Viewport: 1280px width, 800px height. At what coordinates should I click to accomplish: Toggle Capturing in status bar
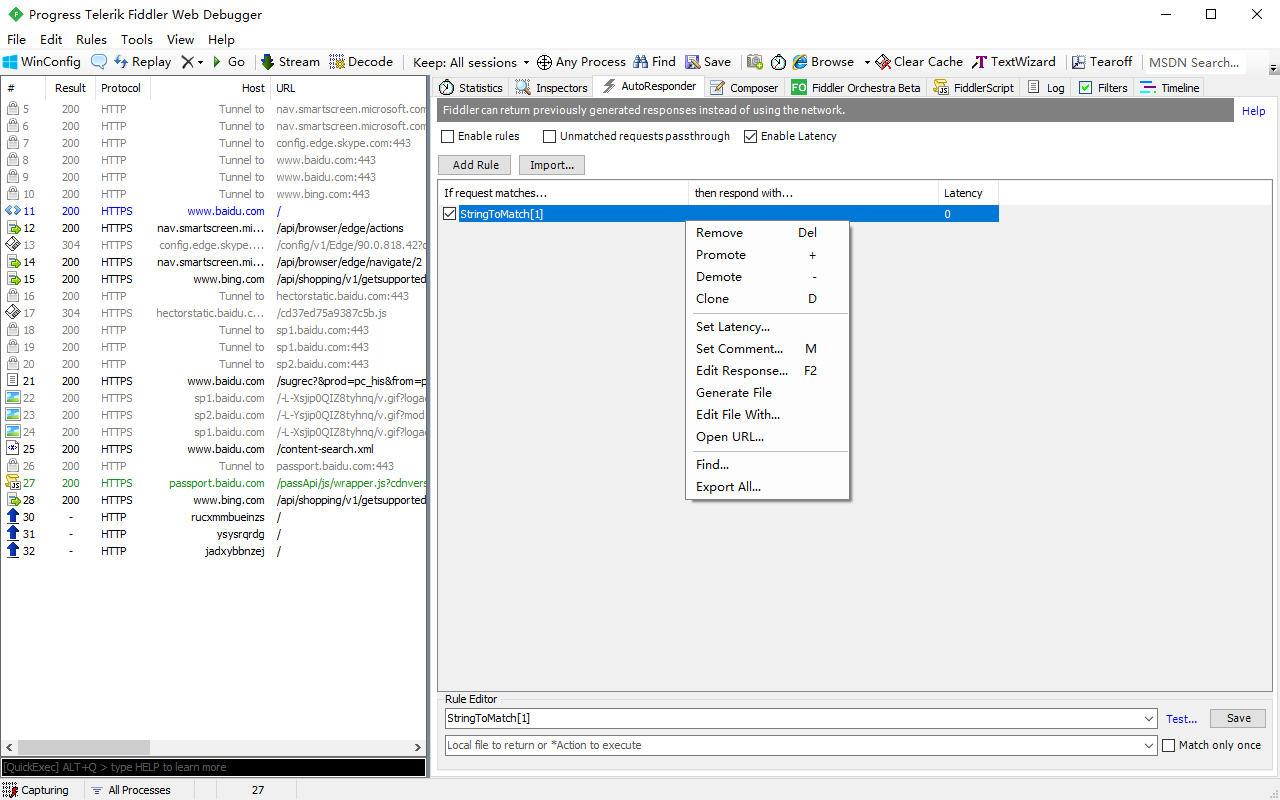(36, 790)
